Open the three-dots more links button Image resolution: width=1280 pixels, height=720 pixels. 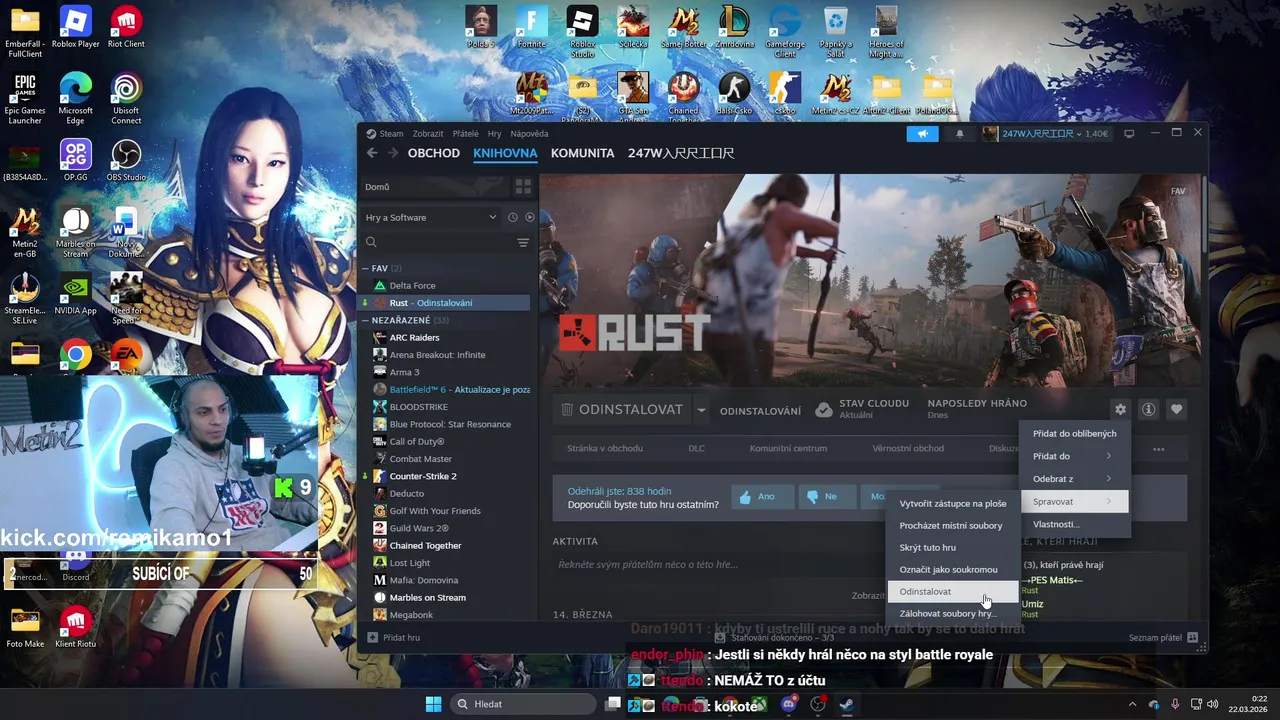1158,449
